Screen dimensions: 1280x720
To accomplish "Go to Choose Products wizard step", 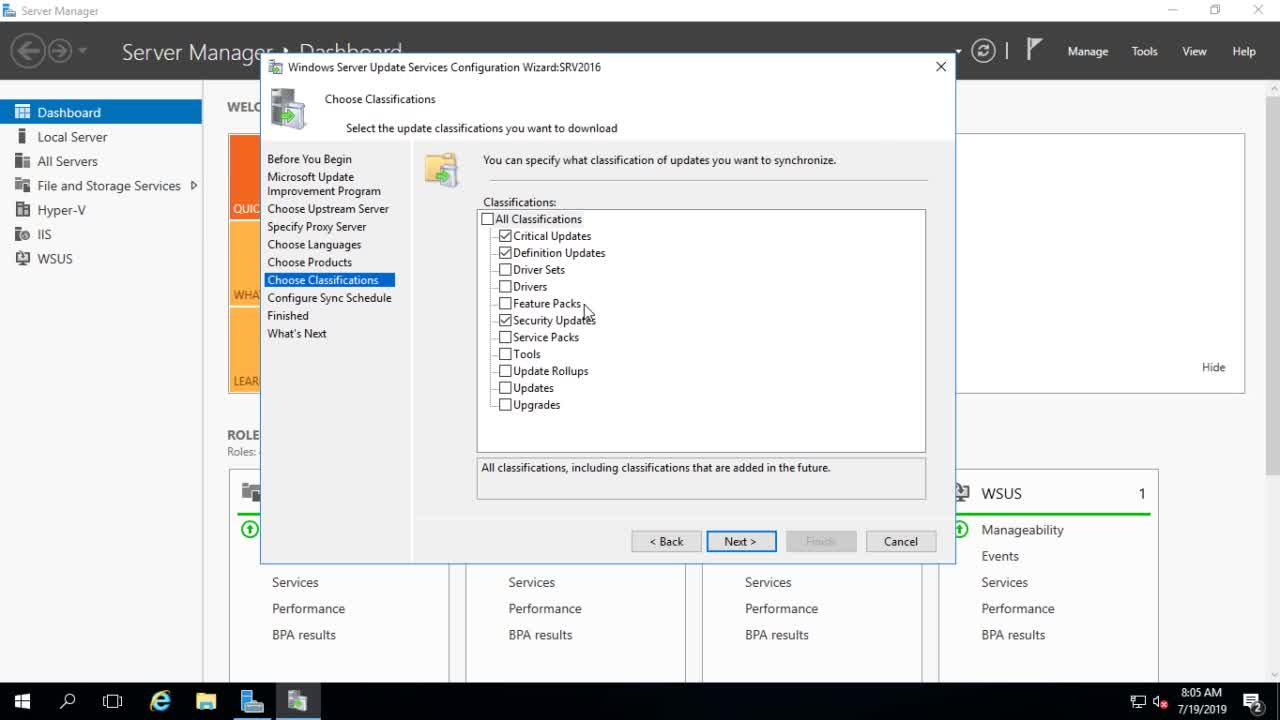I will (x=309, y=262).
